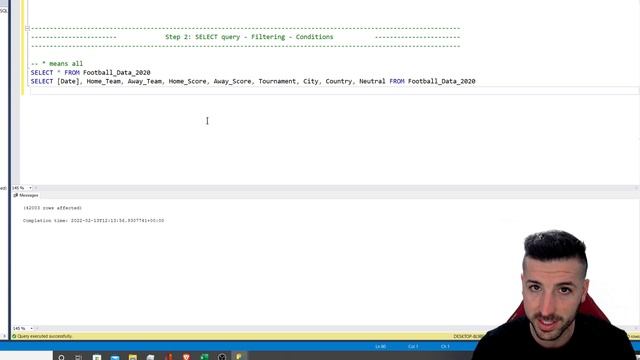Click the Query executed successfully status
This screenshot has height=360, width=640.
pyautogui.click(x=44, y=336)
